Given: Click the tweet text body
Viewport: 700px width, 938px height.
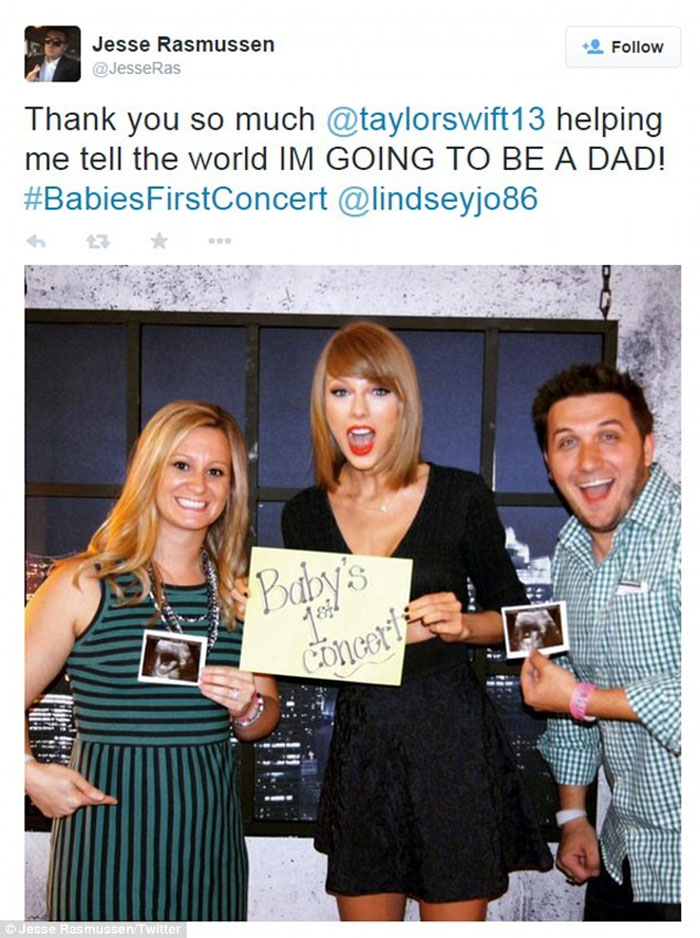Looking at the screenshot, I should [345, 159].
